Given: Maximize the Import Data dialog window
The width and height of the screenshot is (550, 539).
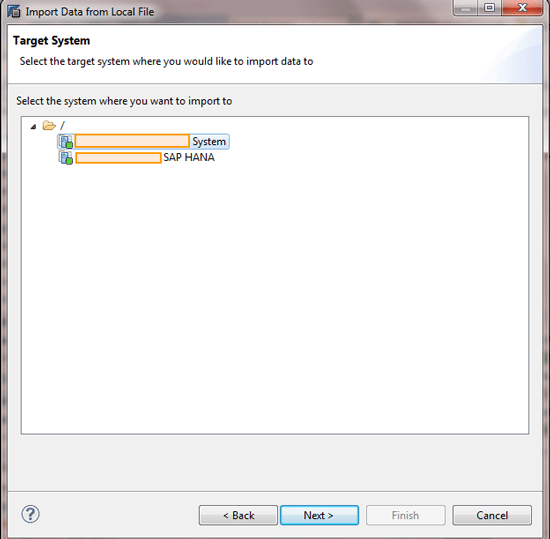Looking at the screenshot, I should (489, 8).
